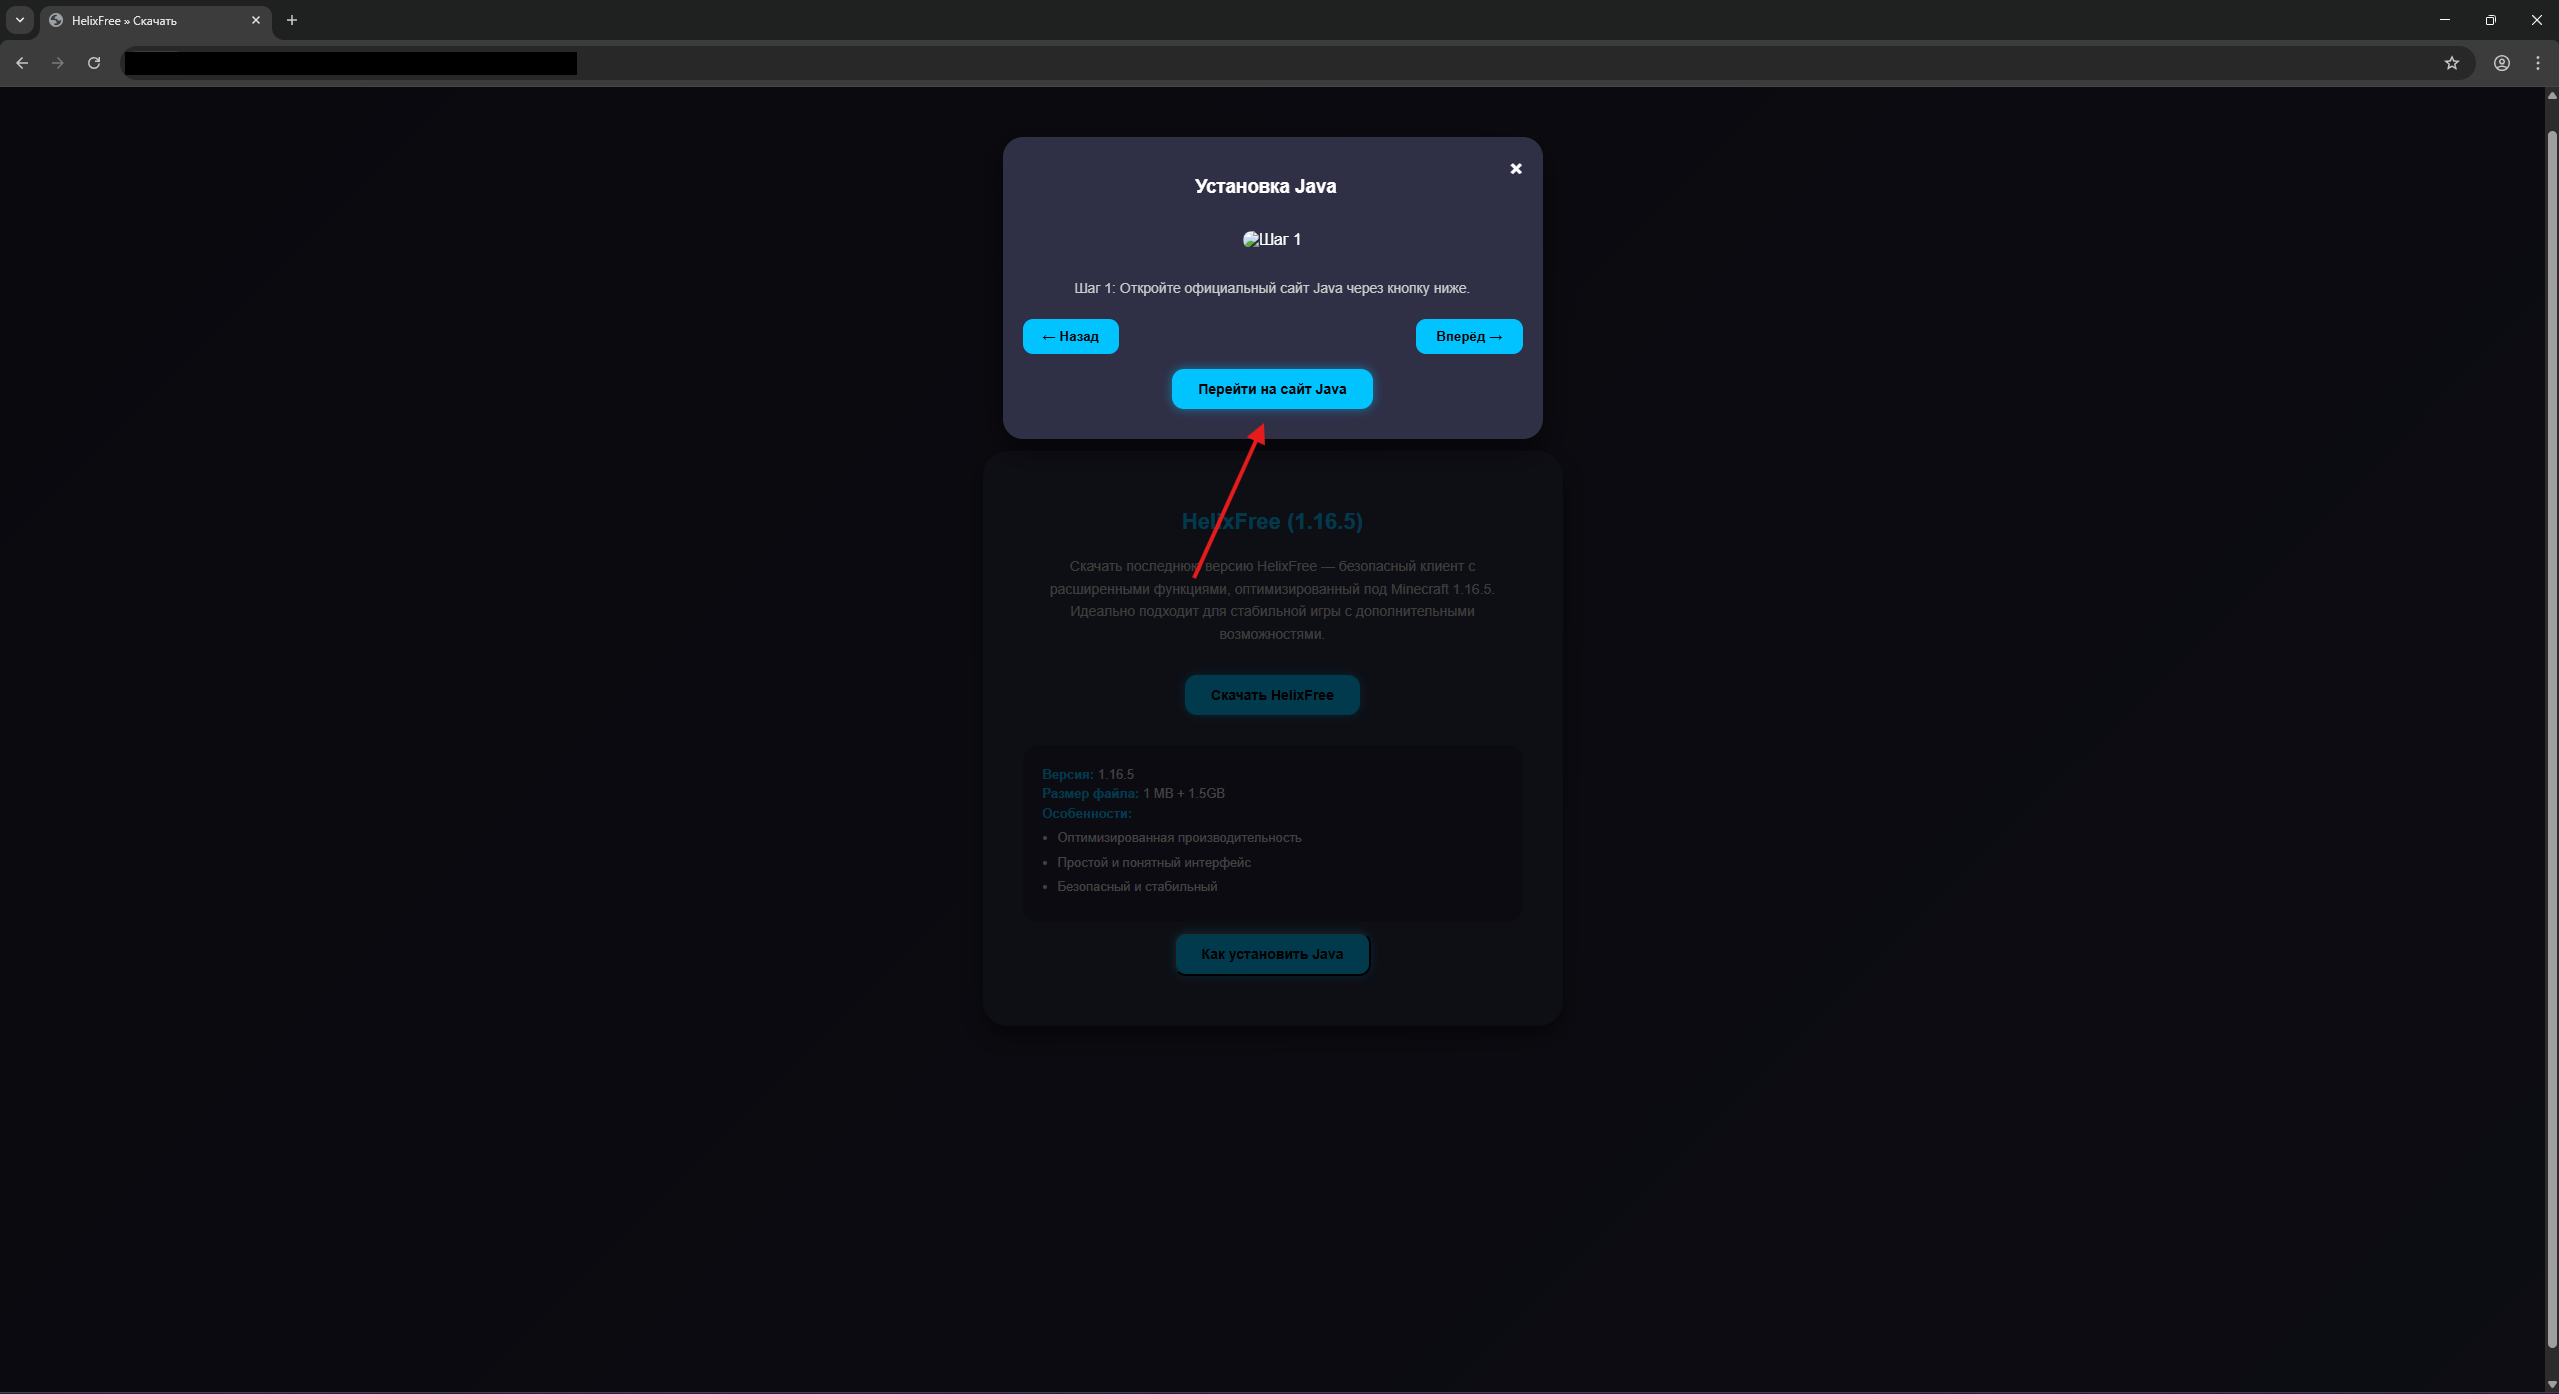The image size is (2559, 1394).
Task: Click the ← Назад button
Action: (x=1070, y=336)
